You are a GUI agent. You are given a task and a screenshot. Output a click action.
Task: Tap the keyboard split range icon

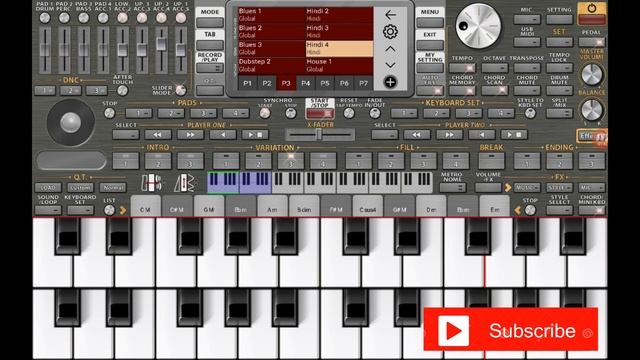coord(151,183)
